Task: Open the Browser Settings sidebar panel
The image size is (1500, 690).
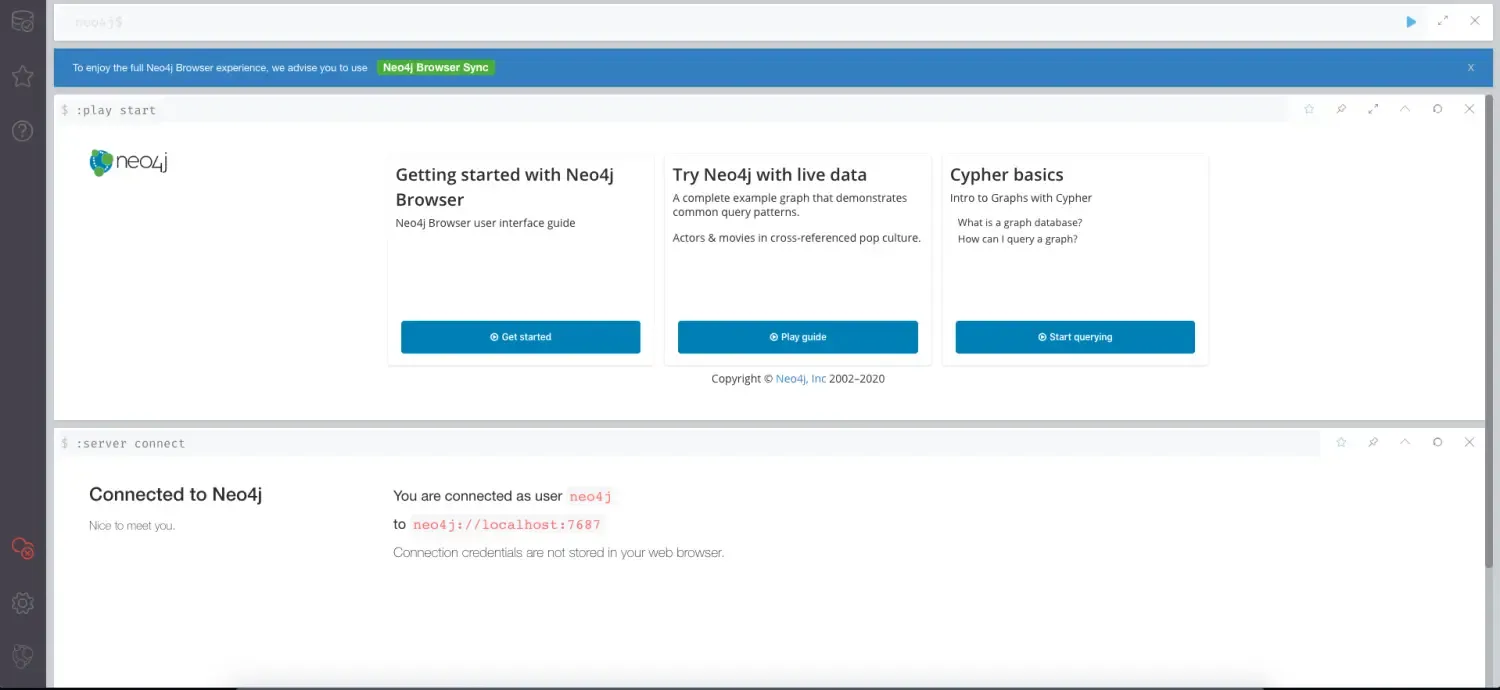Action: (x=22, y=603)
